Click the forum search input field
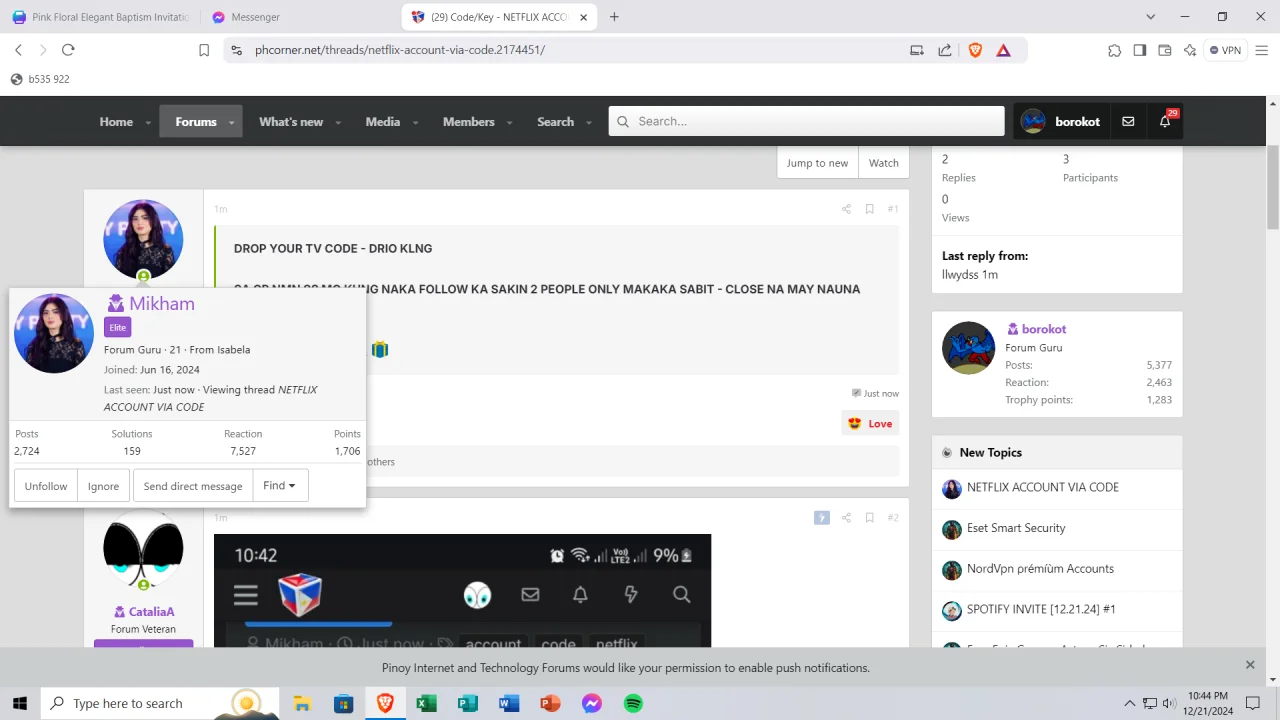Screen dimensions: 1280x720 click(806, 121)
